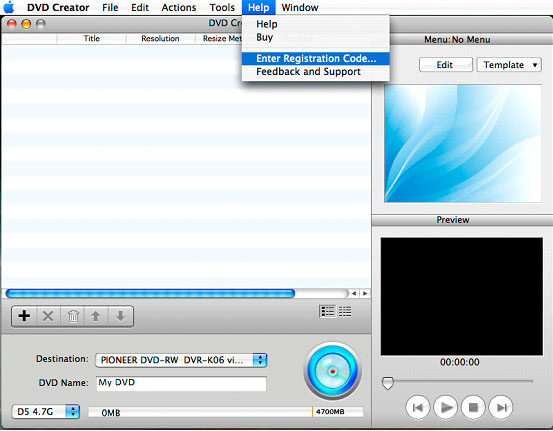This screenshot has height=431, width=553.
Task: Click the blue horizontal scrollbar thumb
Action: 150,293
